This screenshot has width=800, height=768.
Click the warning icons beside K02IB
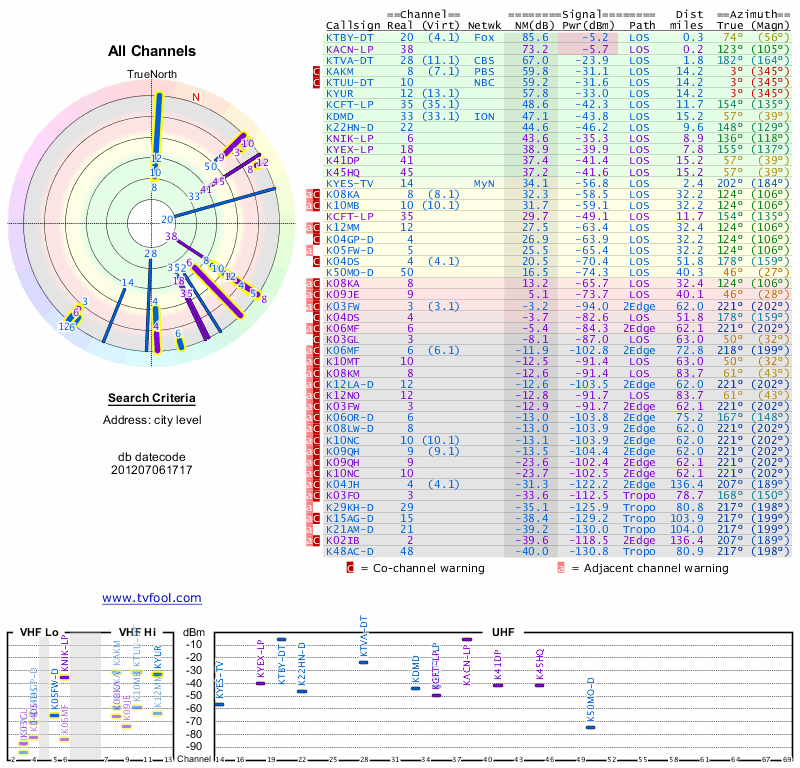coord(313,540)
